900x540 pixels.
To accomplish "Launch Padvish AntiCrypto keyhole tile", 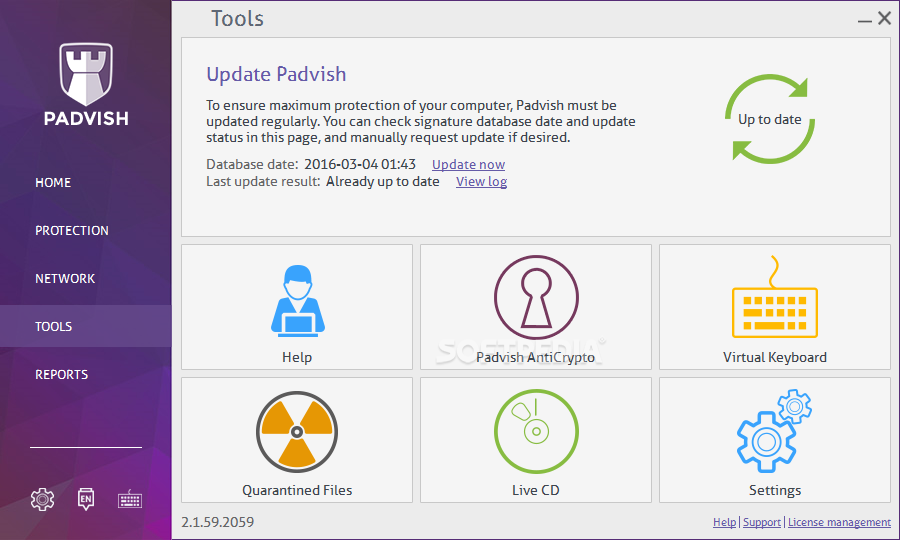I will click(x=536, y=307).
